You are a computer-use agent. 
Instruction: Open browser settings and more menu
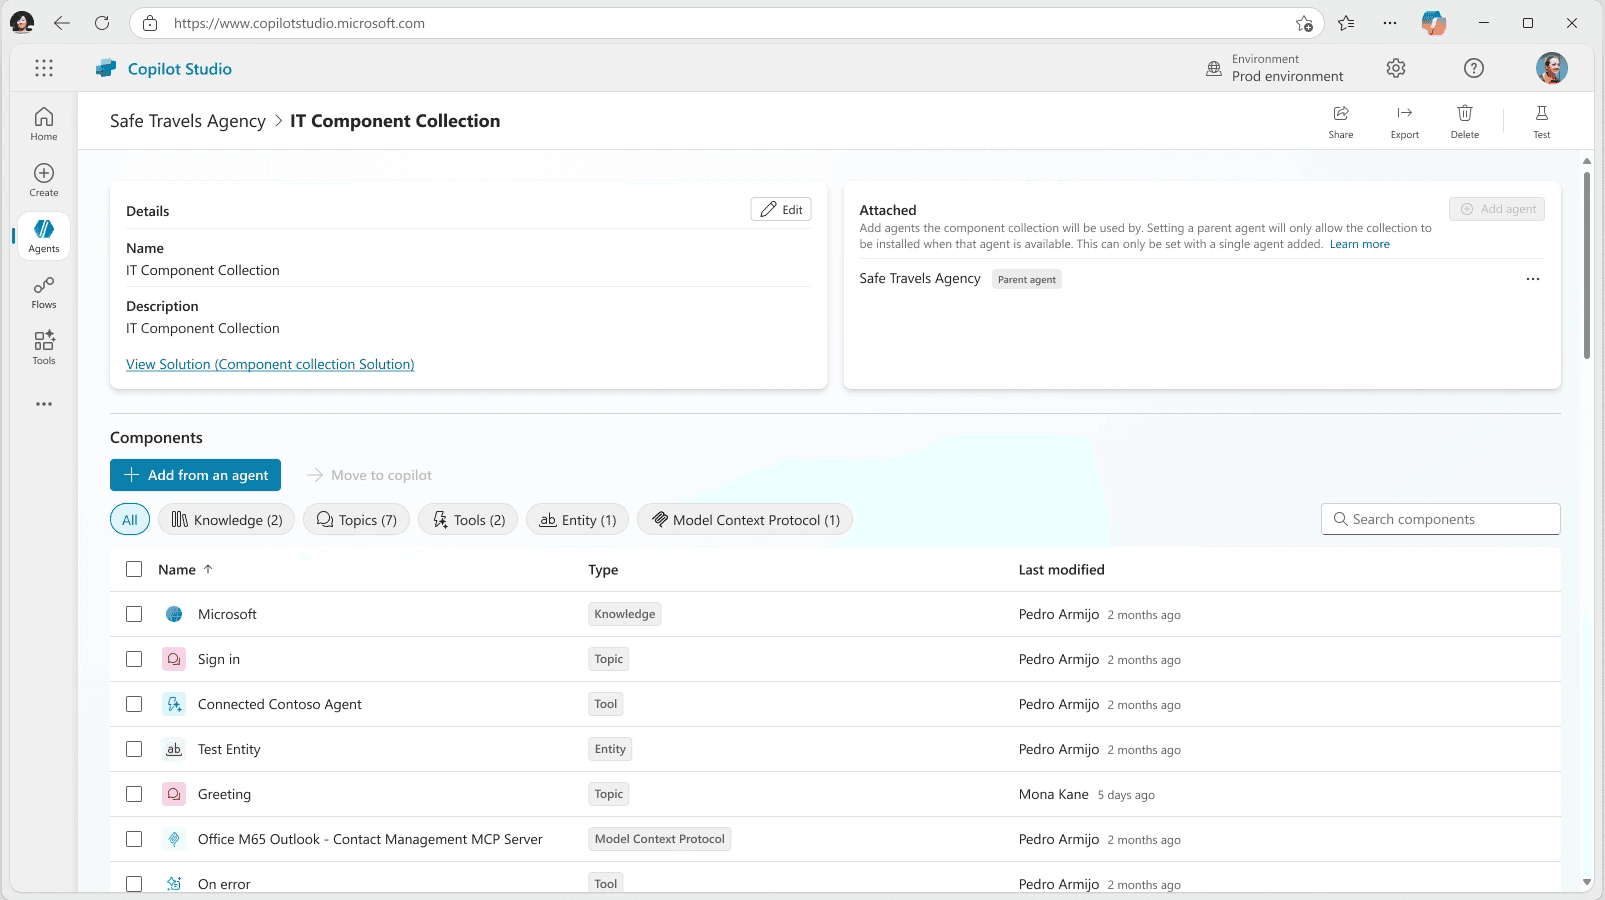(1390, 23)
